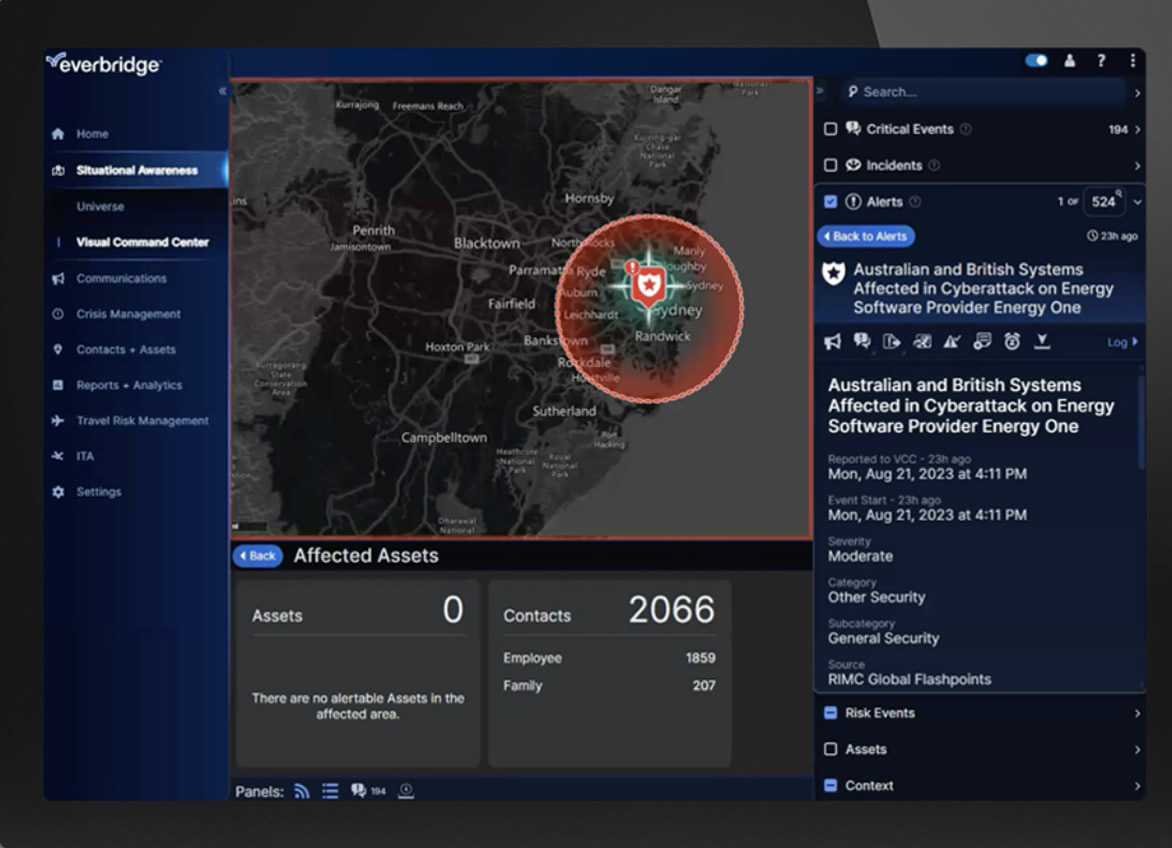This screenshot has width=1172, height=848.
Task: Switch the blue toggle in the top bar
Action: point(1037,60)
